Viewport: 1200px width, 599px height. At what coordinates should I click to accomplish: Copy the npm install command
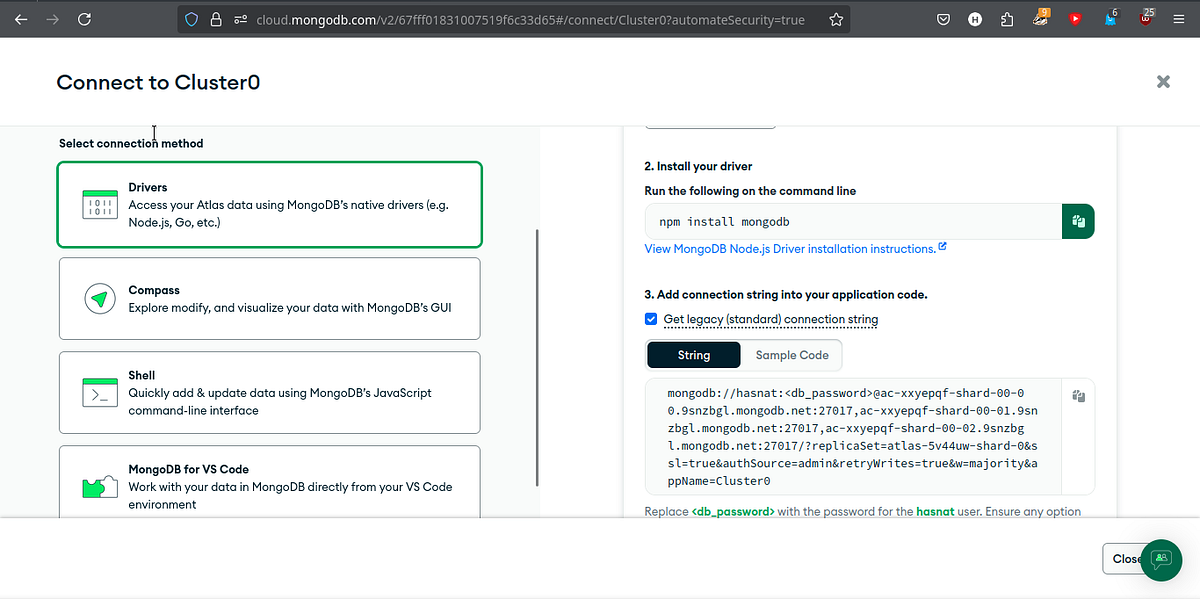pyautogui.click(x=1077, y=220)
